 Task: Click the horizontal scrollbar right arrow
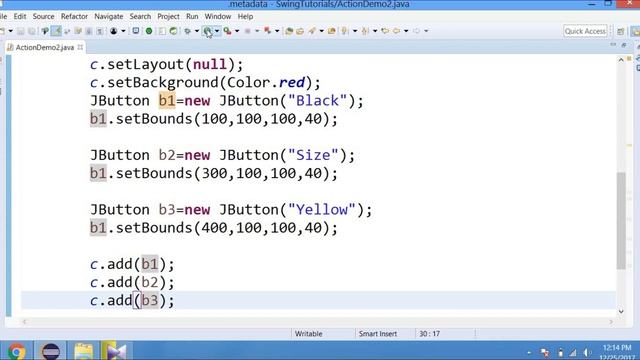(611, 322)
